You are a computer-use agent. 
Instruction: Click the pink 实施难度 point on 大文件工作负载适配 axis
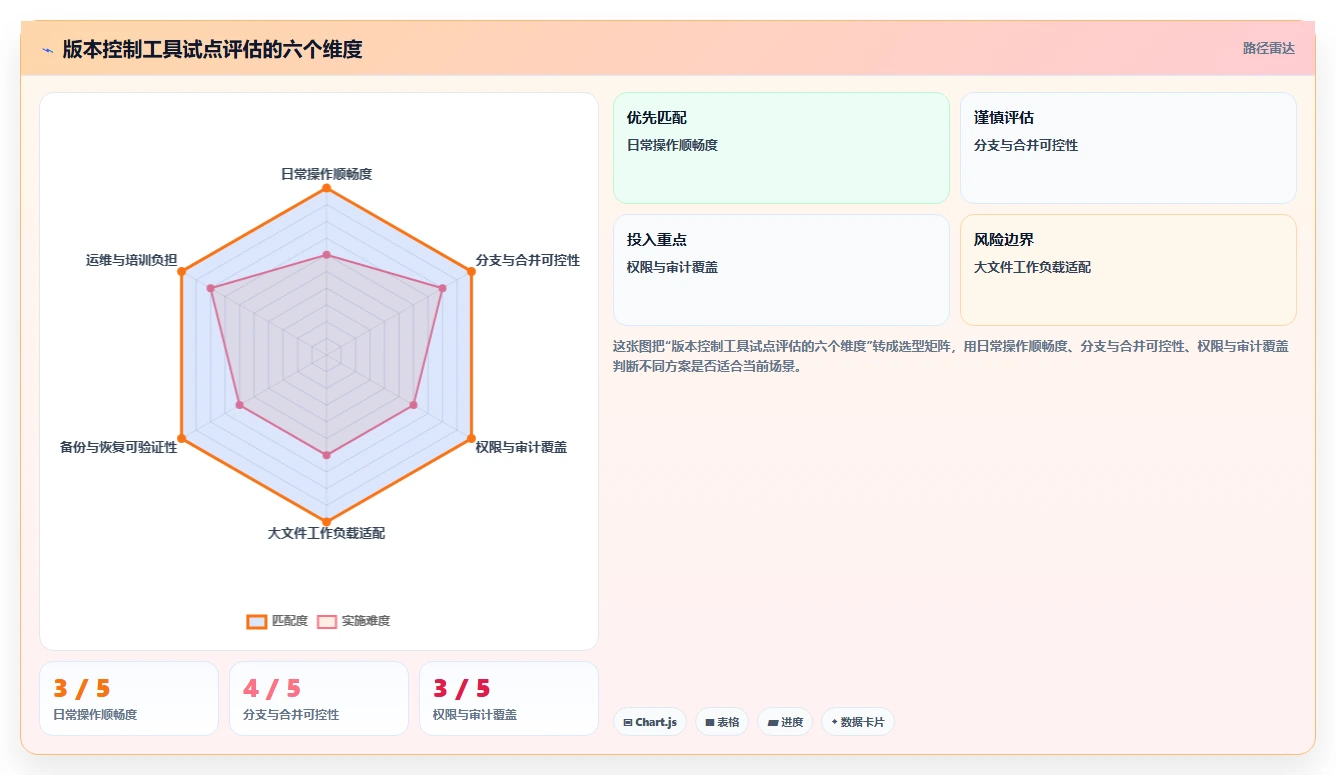tap(326, 455)
